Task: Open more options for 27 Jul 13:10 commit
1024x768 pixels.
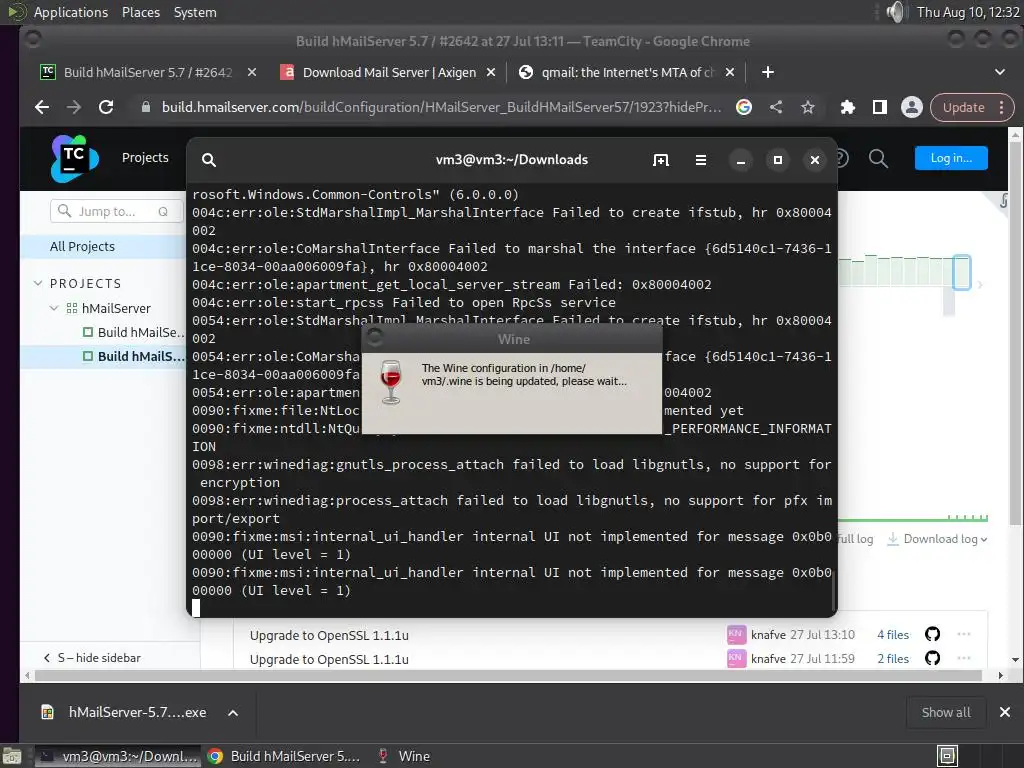Action: [964, 634]
